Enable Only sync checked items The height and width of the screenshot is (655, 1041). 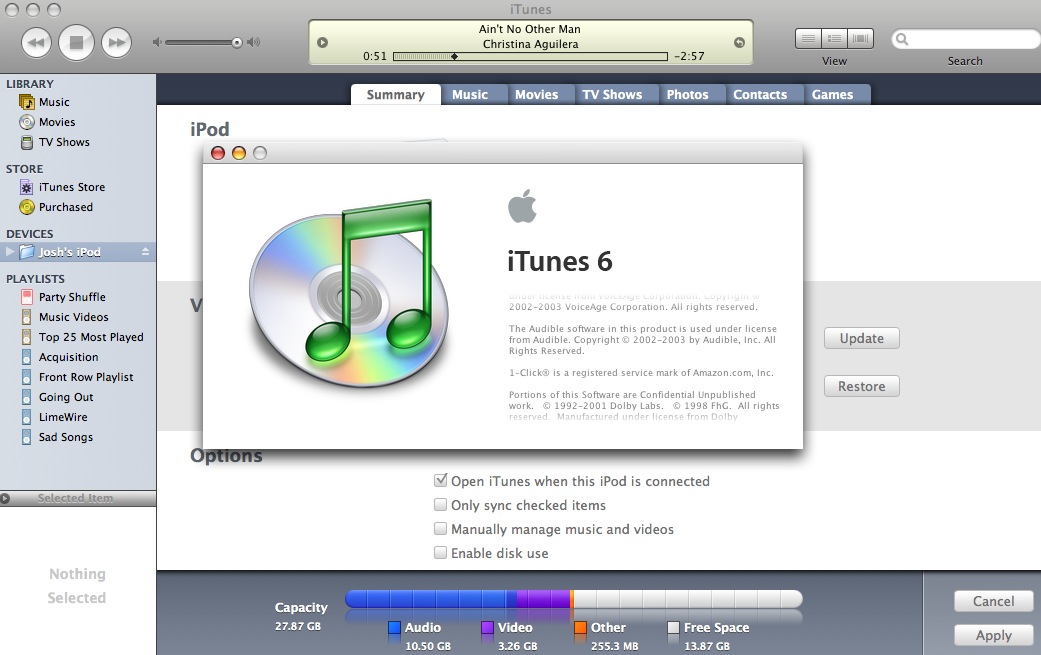(440, 504)
